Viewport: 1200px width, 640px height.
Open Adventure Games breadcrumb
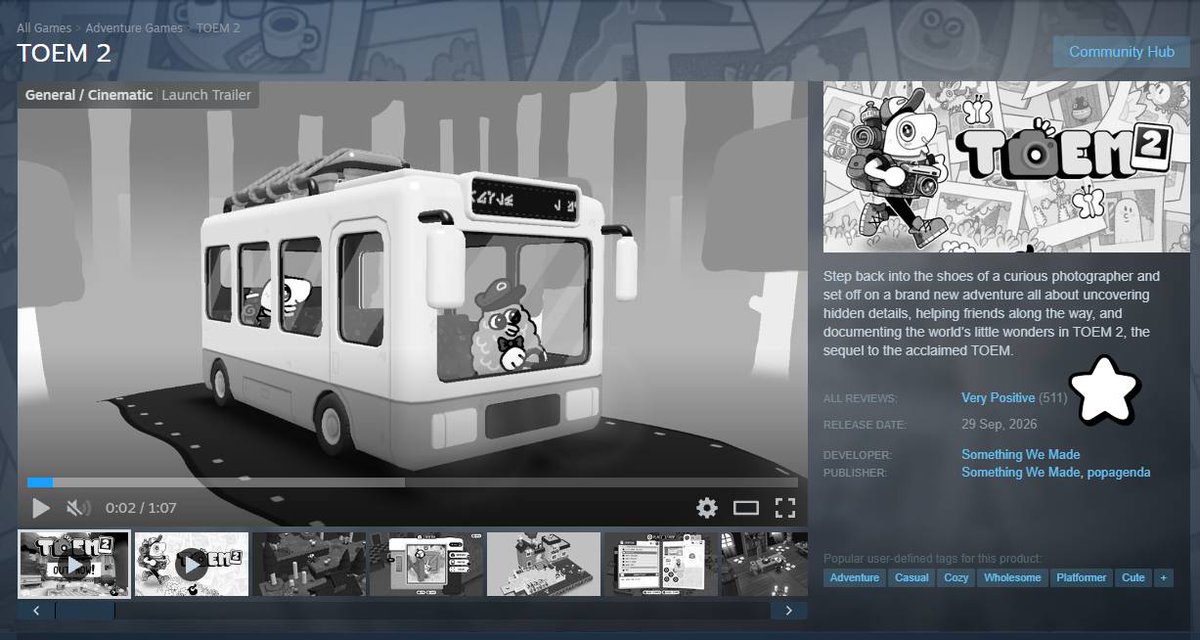click(134, 27)
